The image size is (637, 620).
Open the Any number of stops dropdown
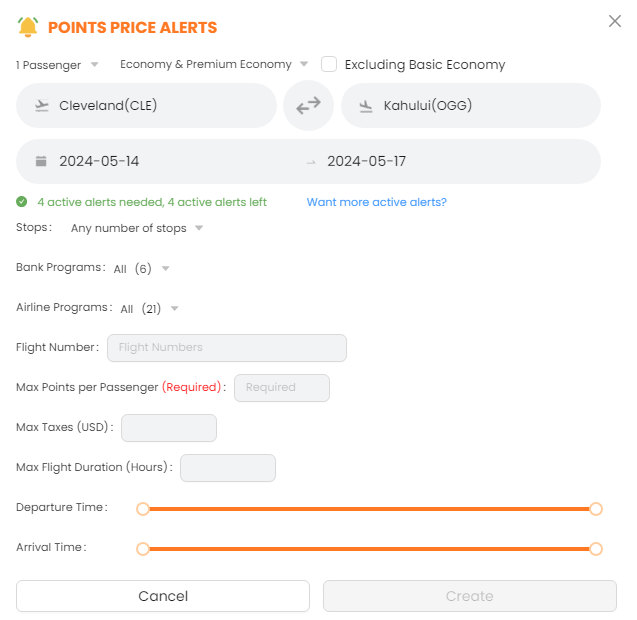pos(136,228)
